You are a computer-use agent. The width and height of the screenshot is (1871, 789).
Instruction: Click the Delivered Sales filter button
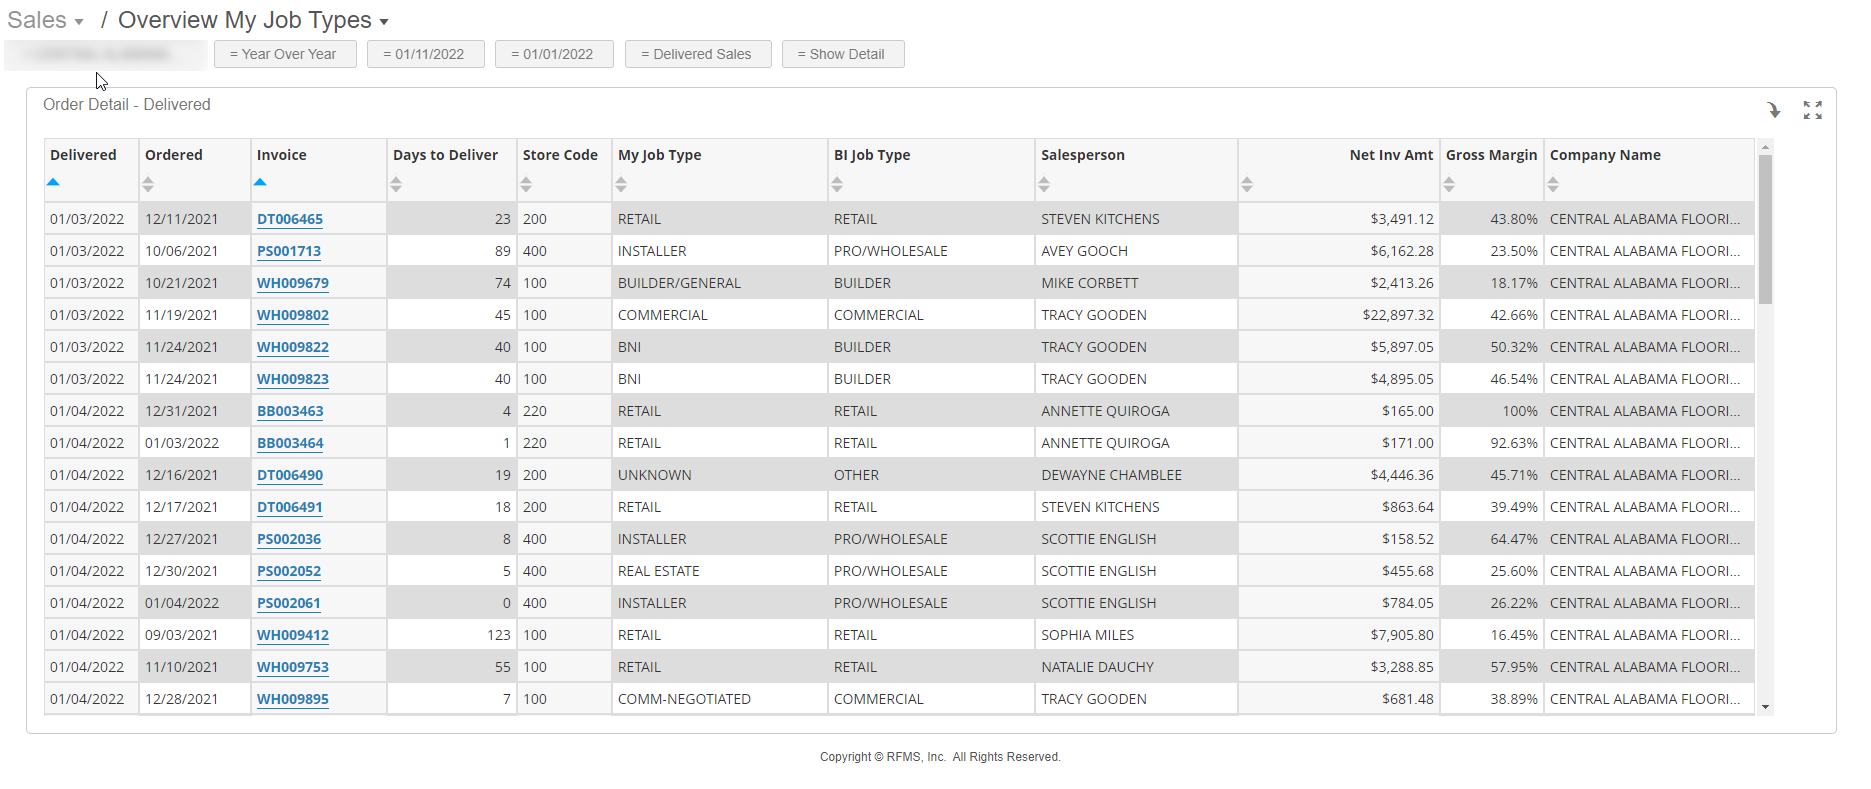[698, 54]
